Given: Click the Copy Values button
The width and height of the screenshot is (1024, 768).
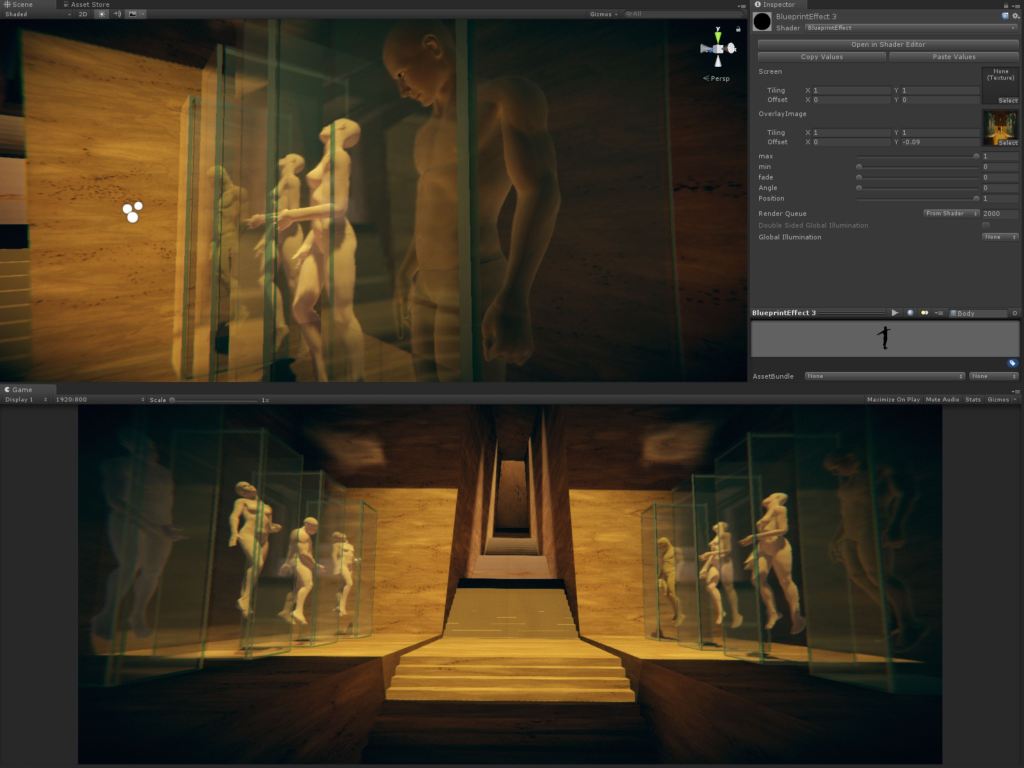Looking at the screenshot, I should pyautogui.click(x=822, y=57).
